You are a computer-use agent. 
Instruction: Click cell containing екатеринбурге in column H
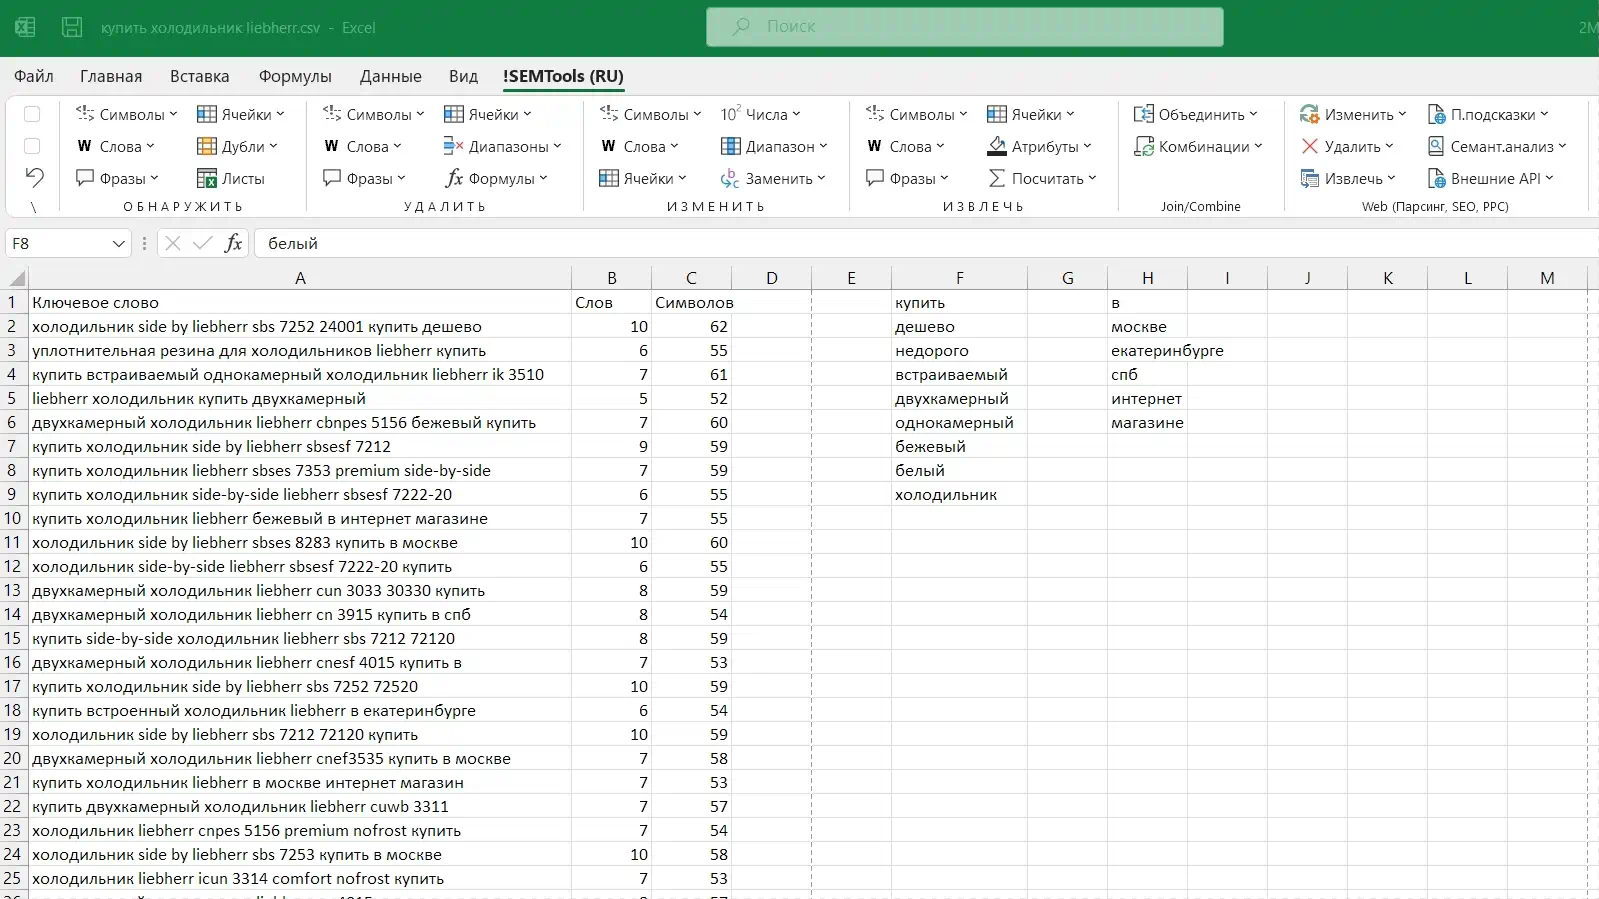(1147, 350)
